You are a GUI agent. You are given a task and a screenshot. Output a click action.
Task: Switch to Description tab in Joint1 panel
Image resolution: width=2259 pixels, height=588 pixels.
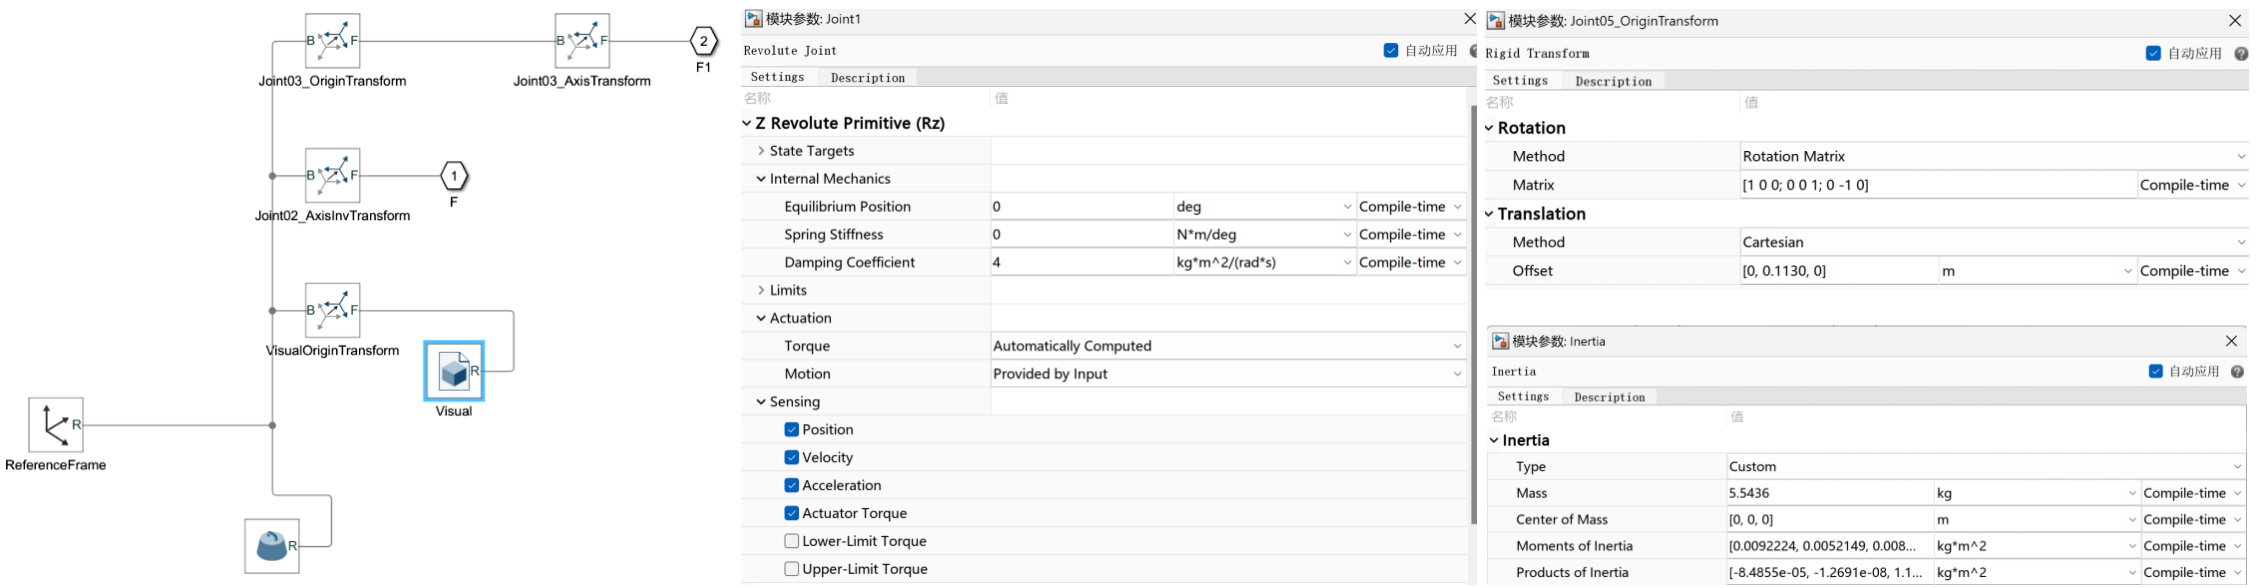[867, 78]
